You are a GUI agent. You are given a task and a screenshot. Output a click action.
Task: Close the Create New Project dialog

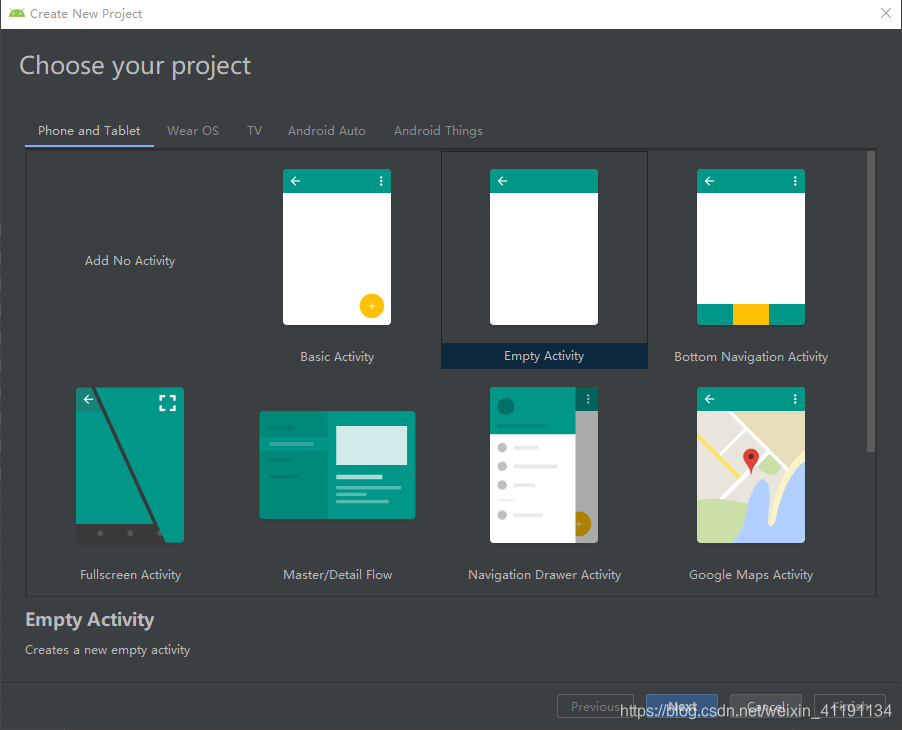click(x=886, y=13)
